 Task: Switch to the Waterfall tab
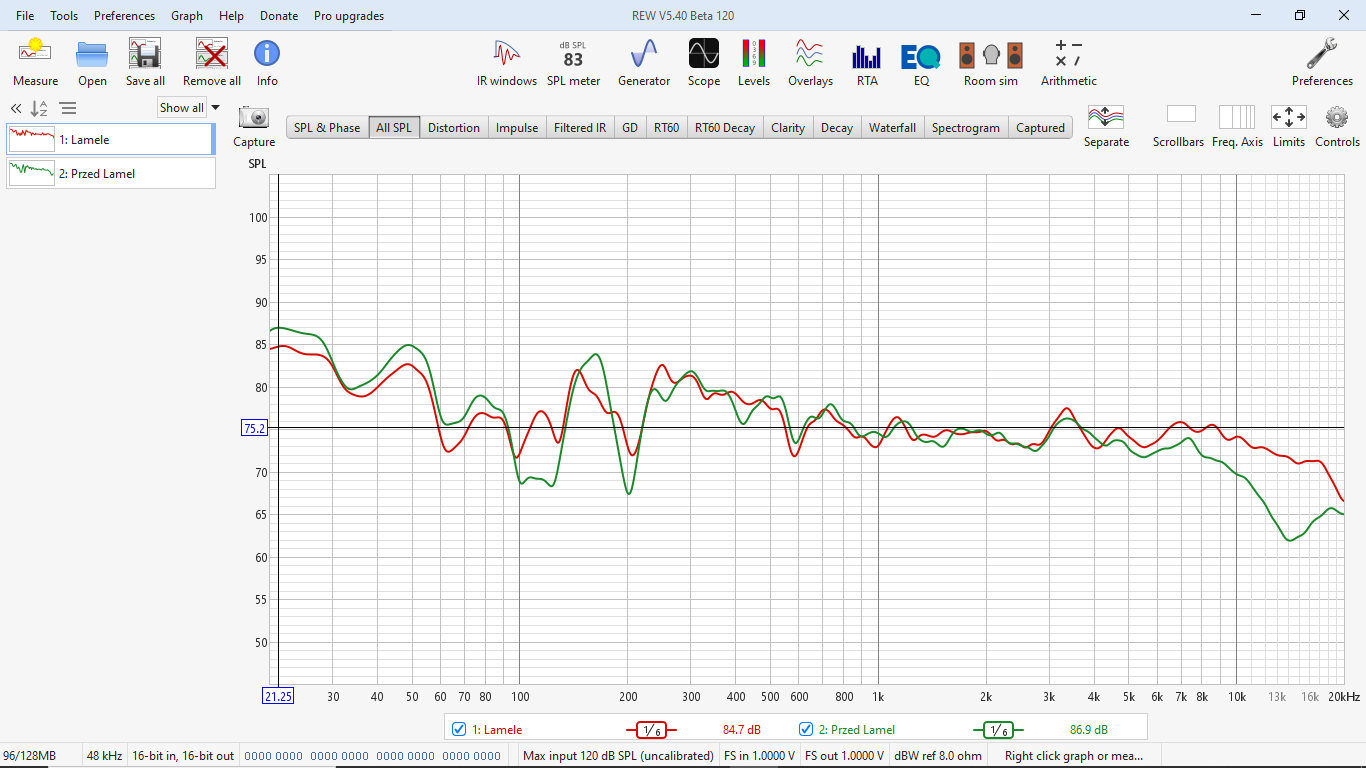891,127
